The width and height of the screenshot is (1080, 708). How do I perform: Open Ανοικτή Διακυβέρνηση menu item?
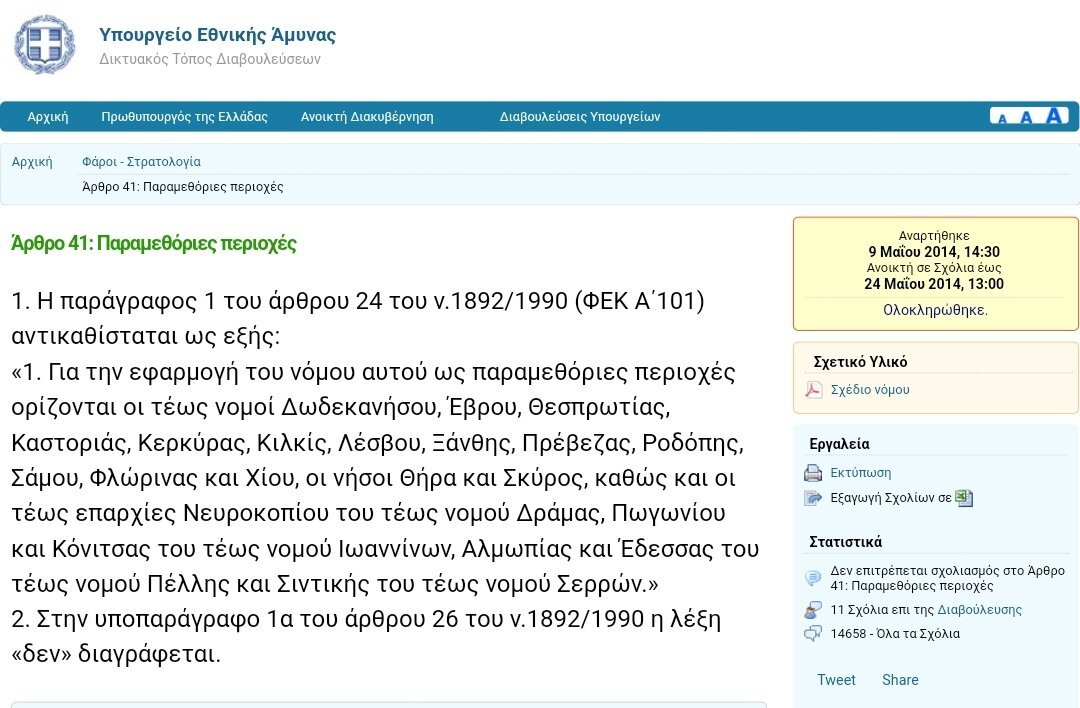click(367, 116)
